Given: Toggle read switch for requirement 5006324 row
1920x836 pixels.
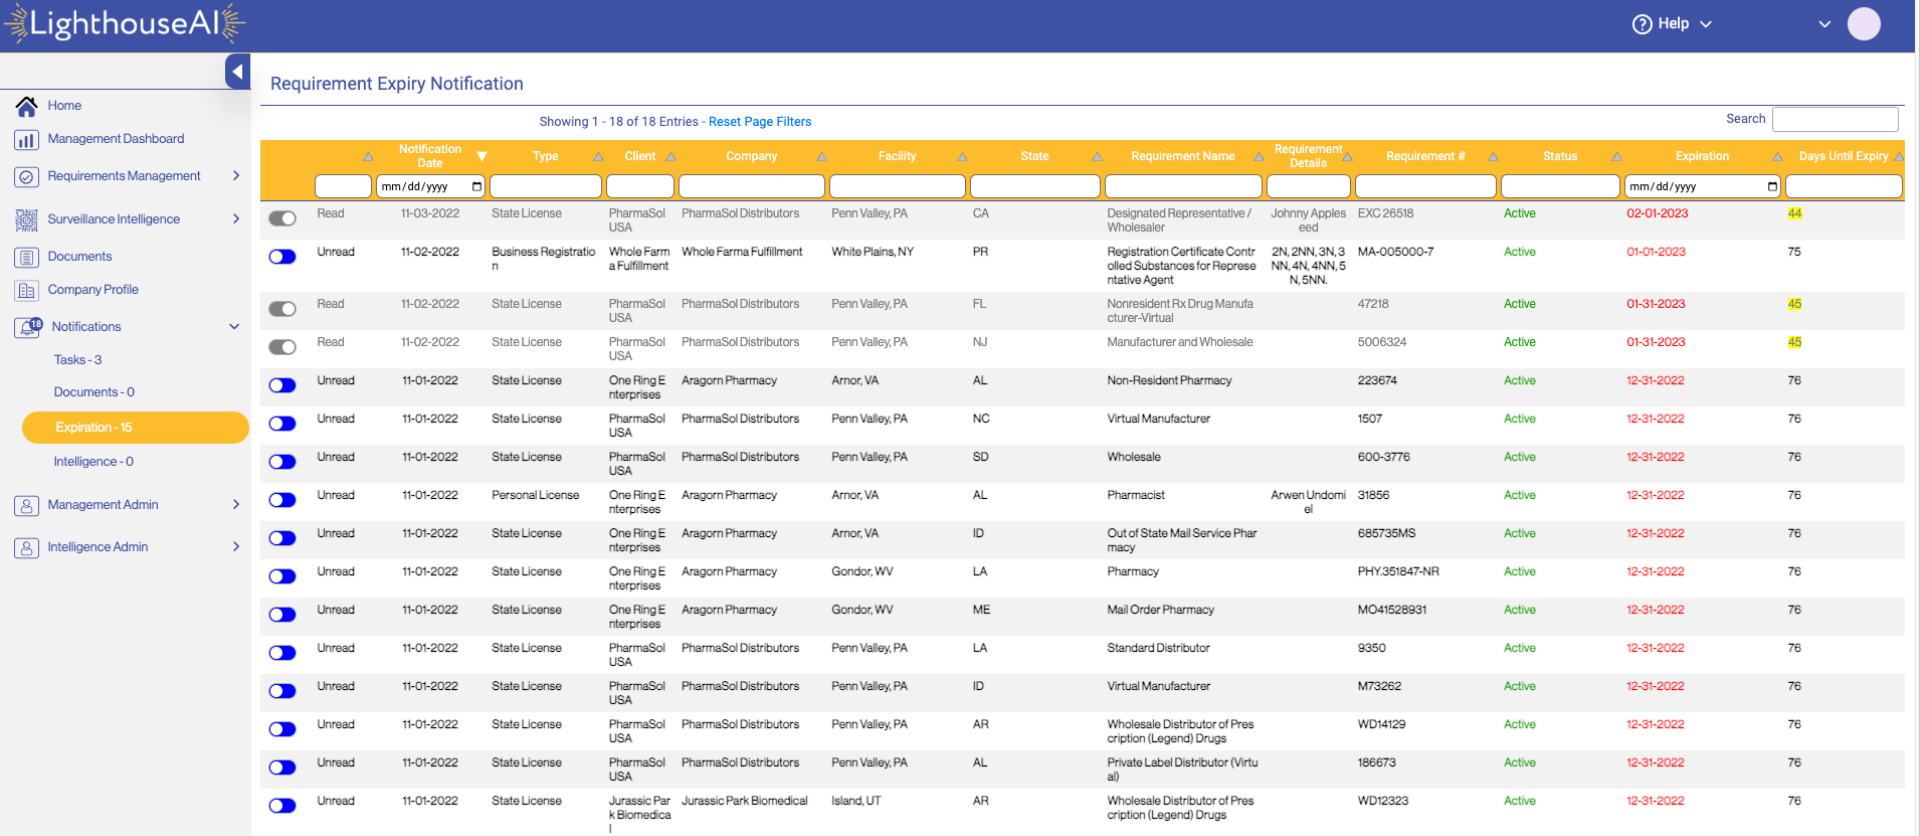Looking at the screenshot, I should [283, 347].
